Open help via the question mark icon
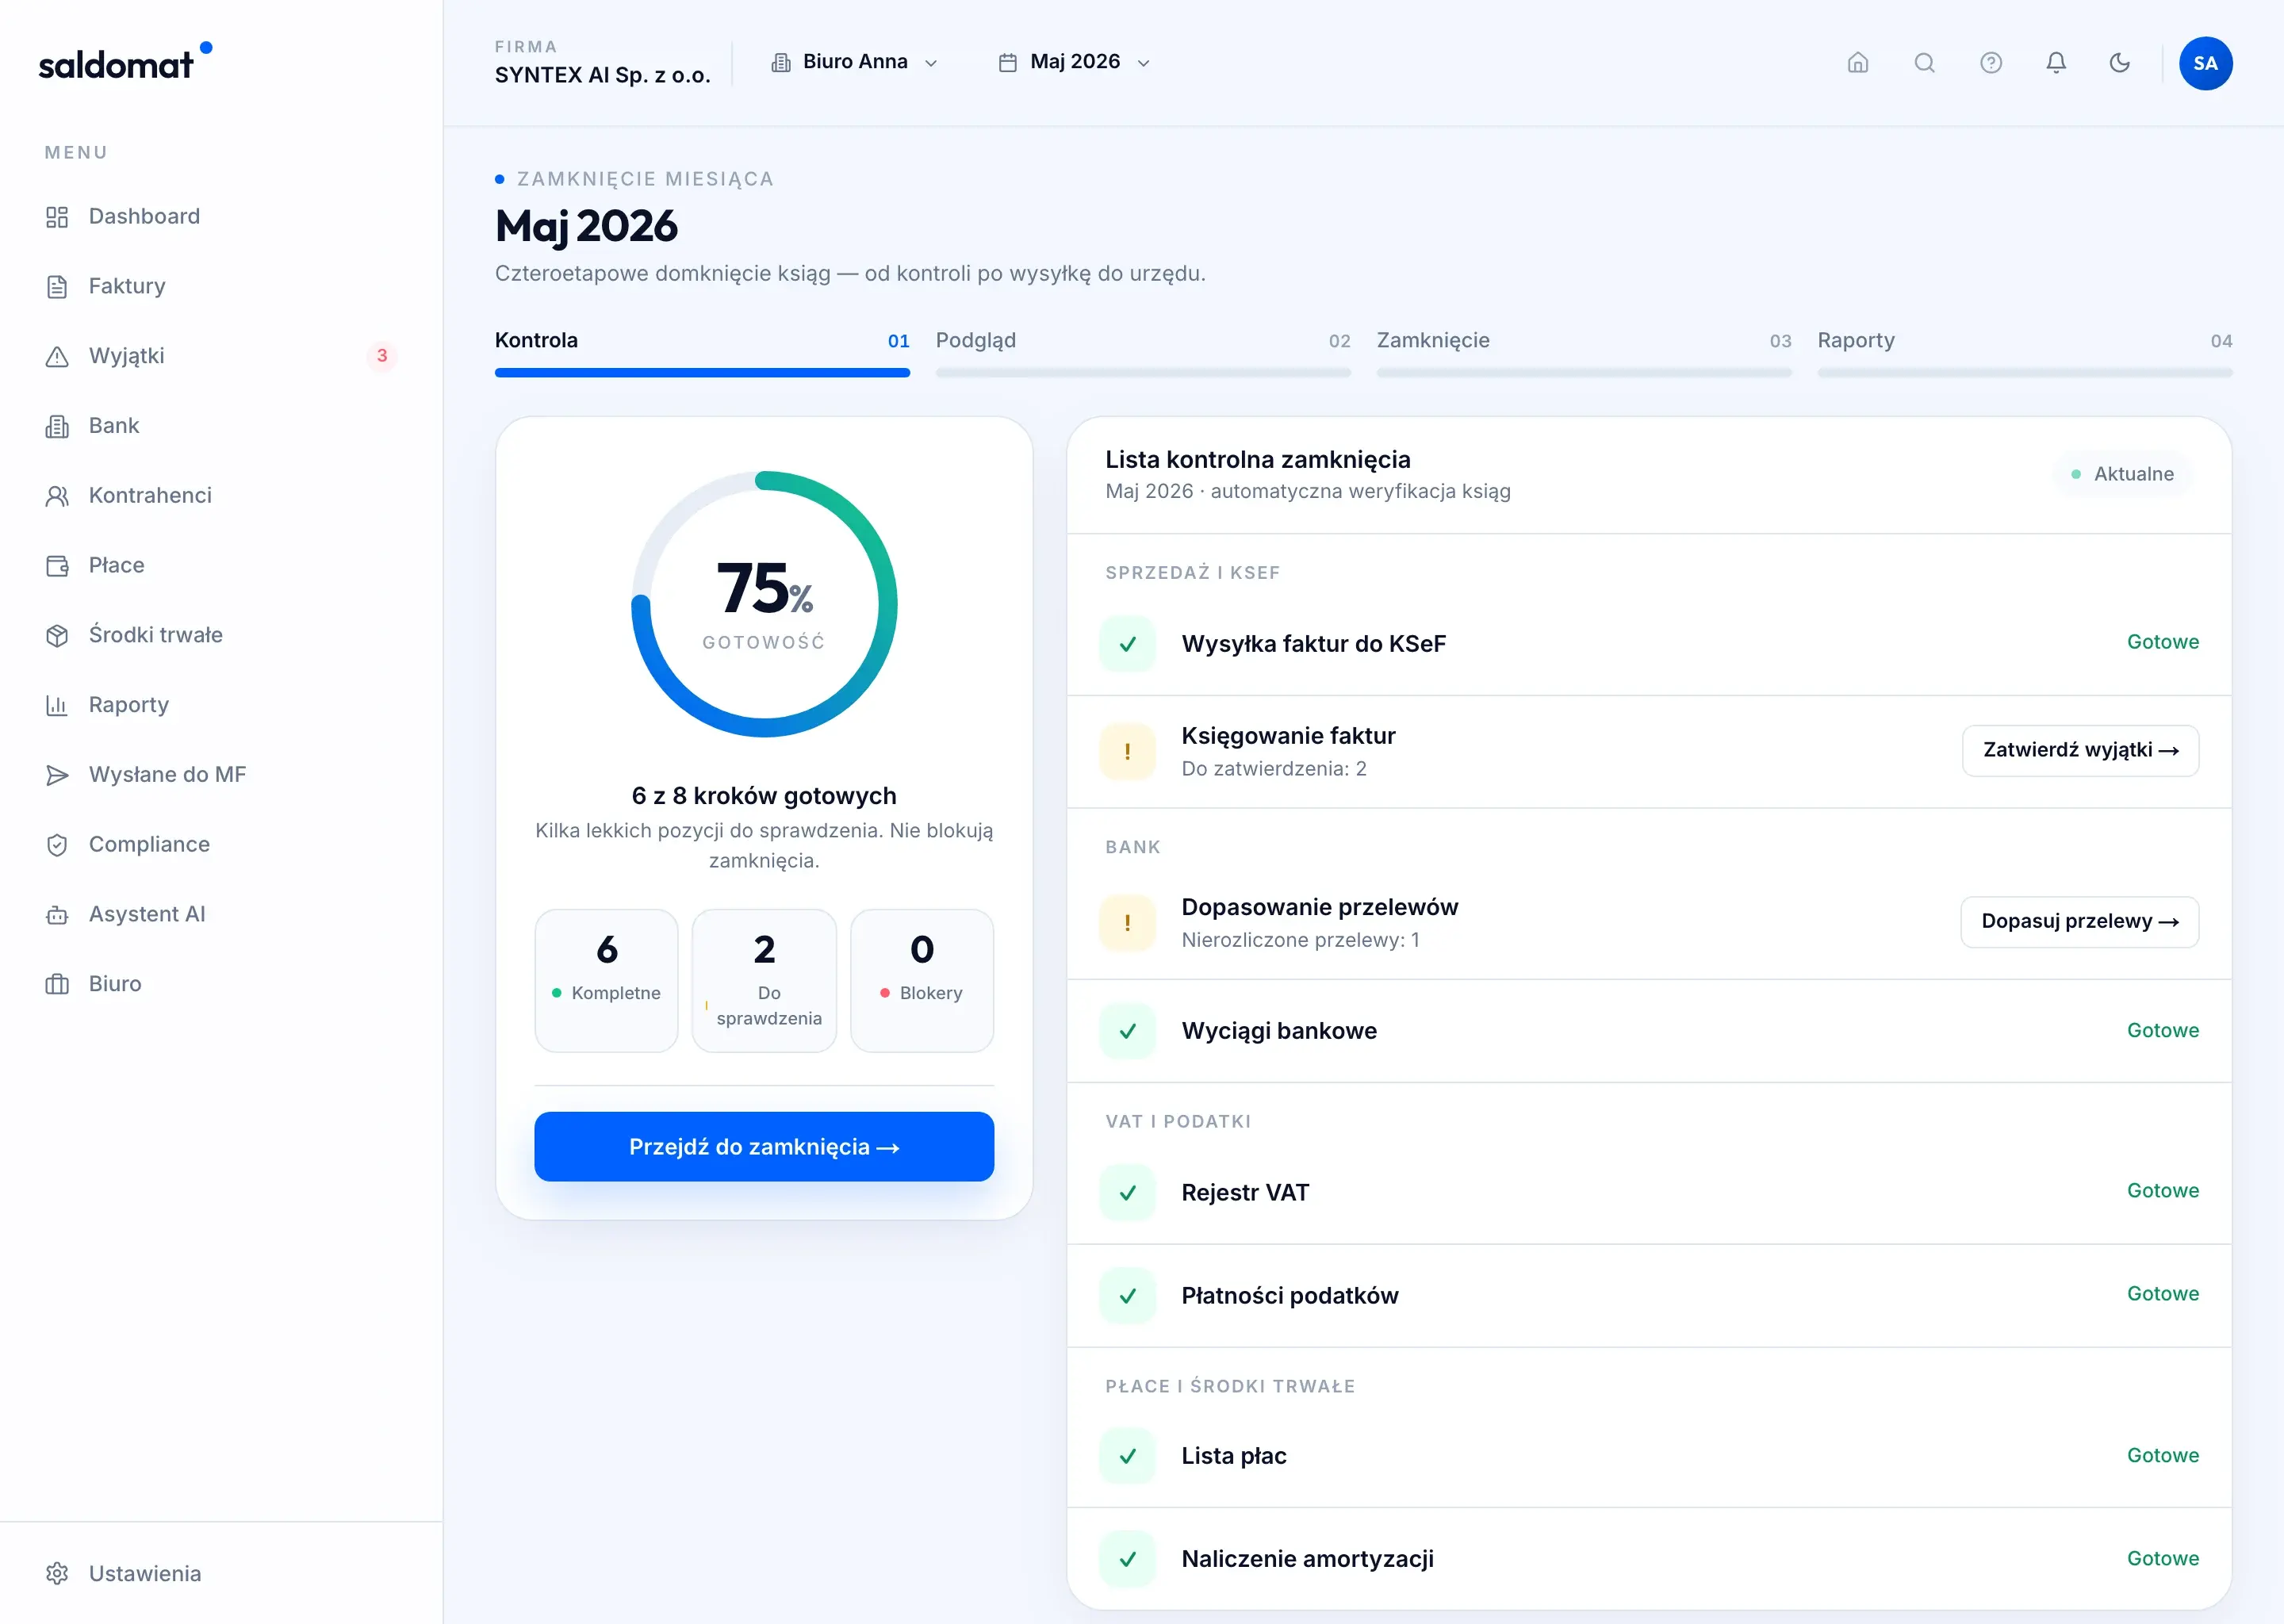Image resolution: width=2284 pixels, height=1624 pixels. [1991, 63]
